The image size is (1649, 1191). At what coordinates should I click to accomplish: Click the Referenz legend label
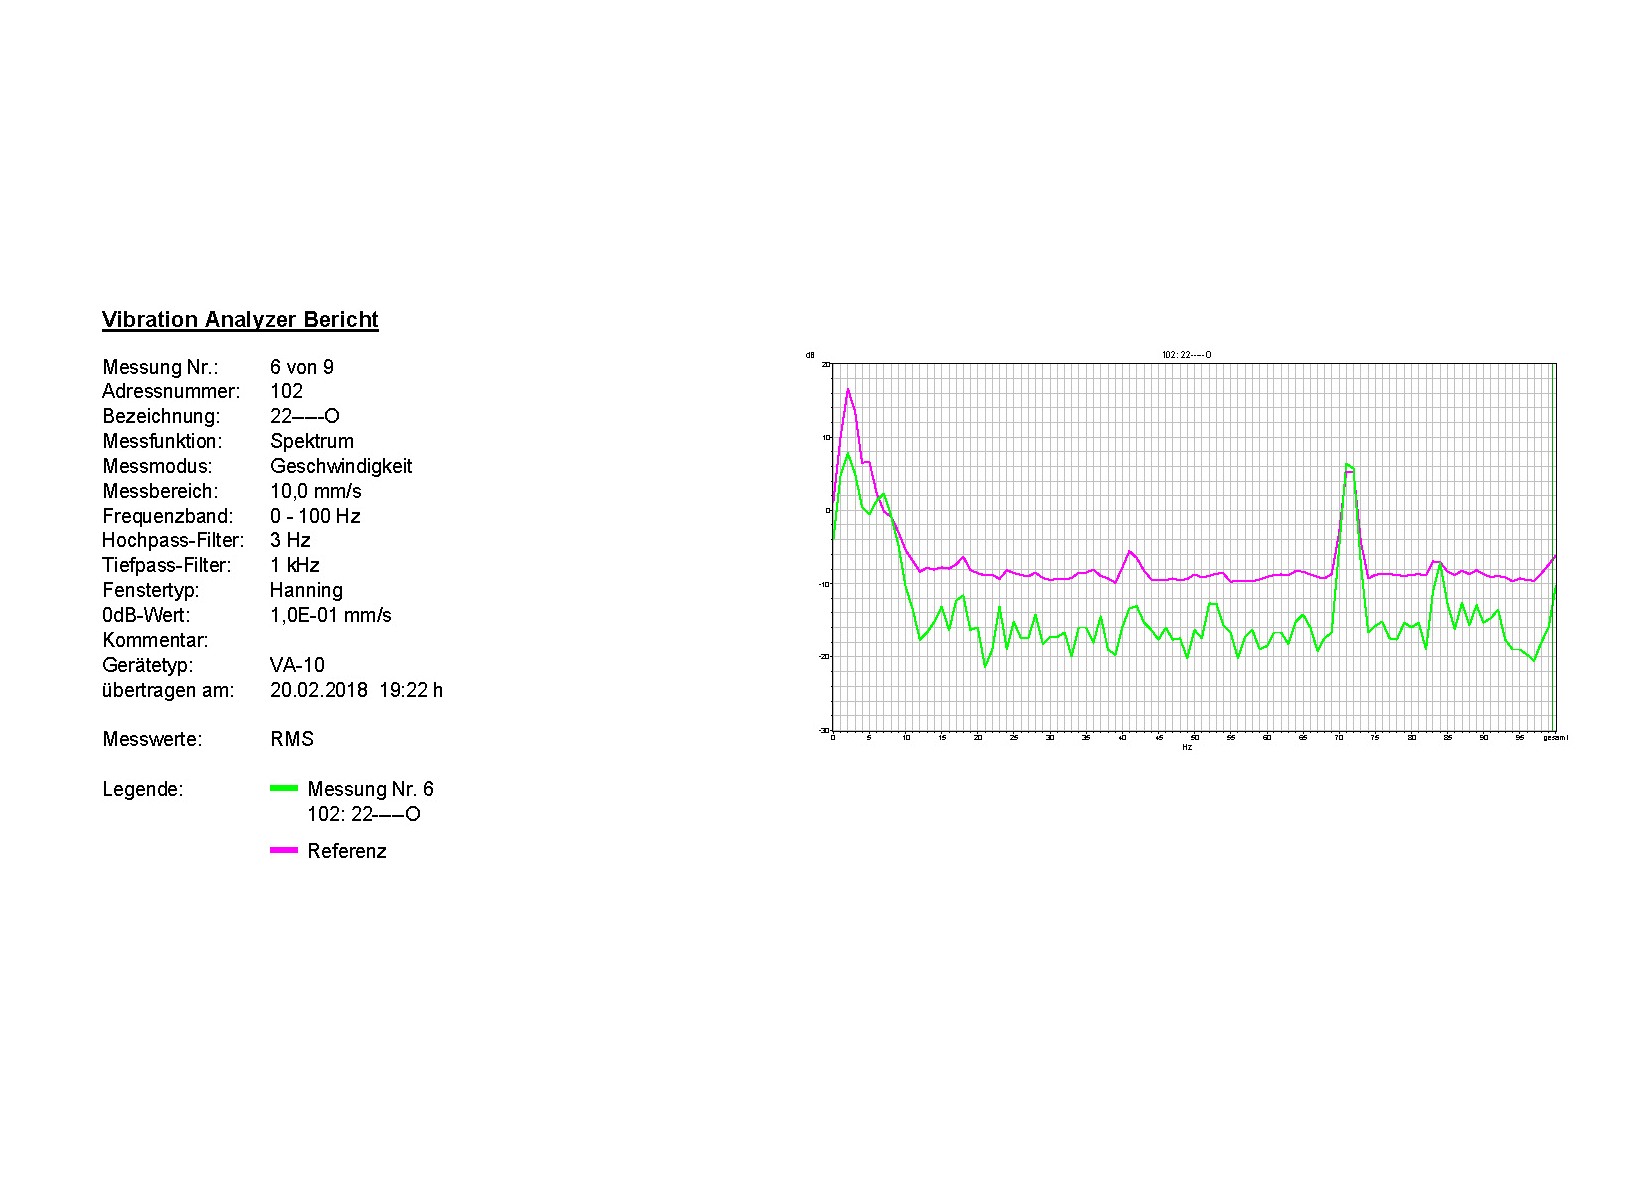(346, 851)
